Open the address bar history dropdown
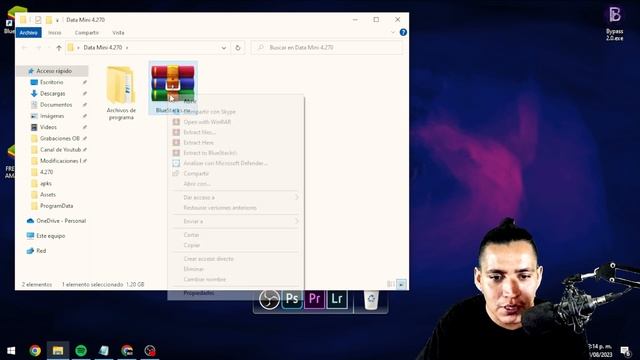Image resolution: width=640 pixels, height=360 pixels. (x=224, y=48)
